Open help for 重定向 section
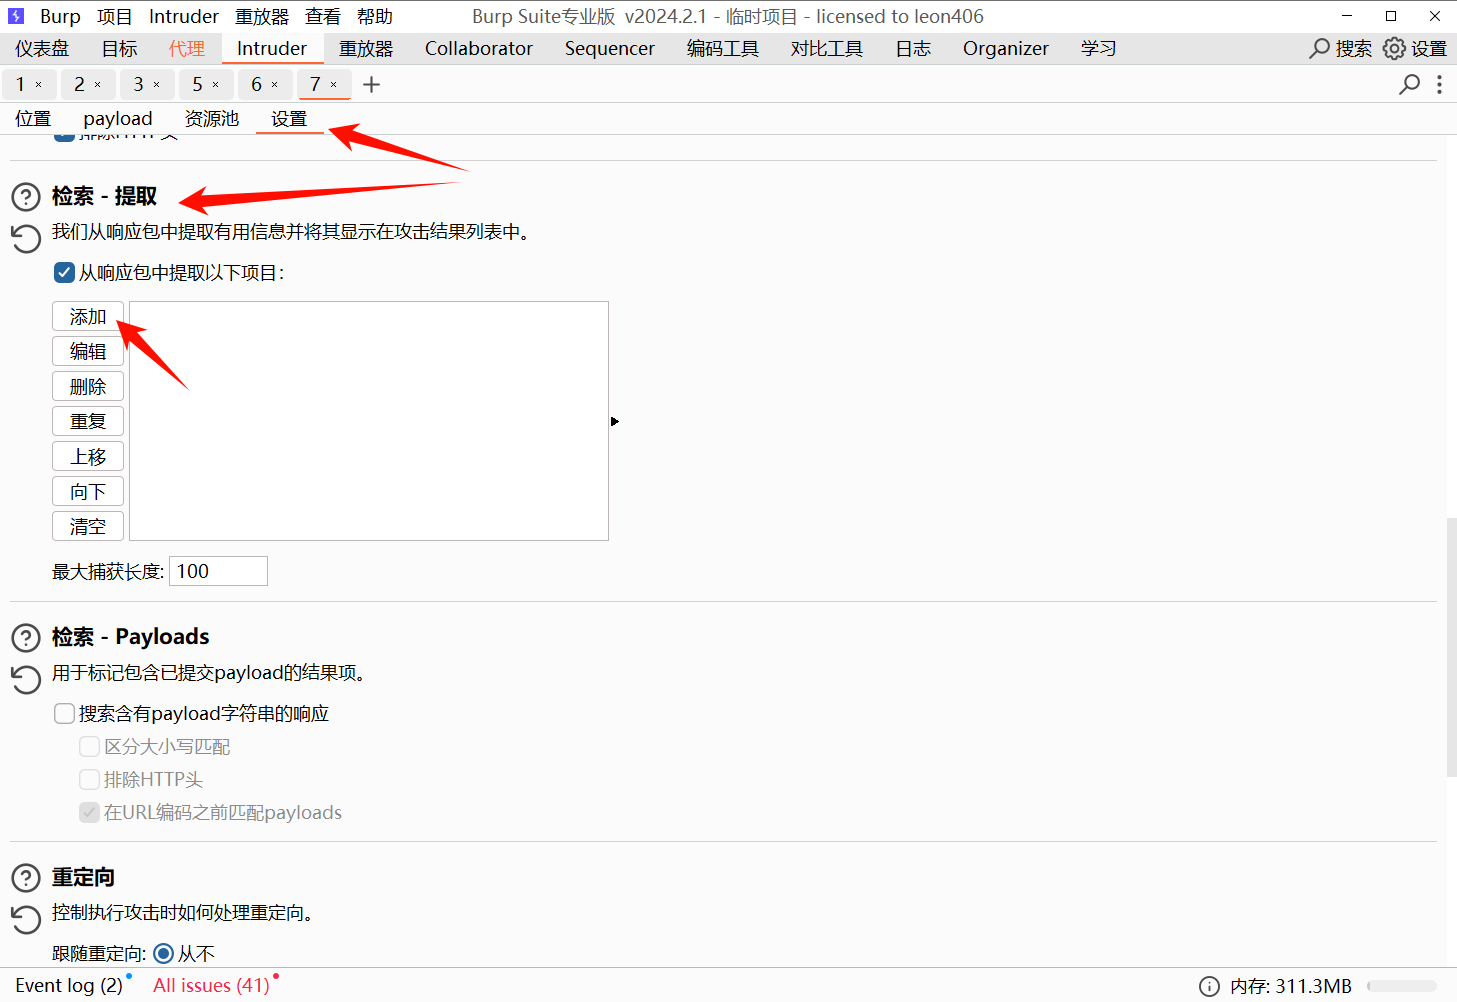1457x1002 pixels. pos(26,877)
